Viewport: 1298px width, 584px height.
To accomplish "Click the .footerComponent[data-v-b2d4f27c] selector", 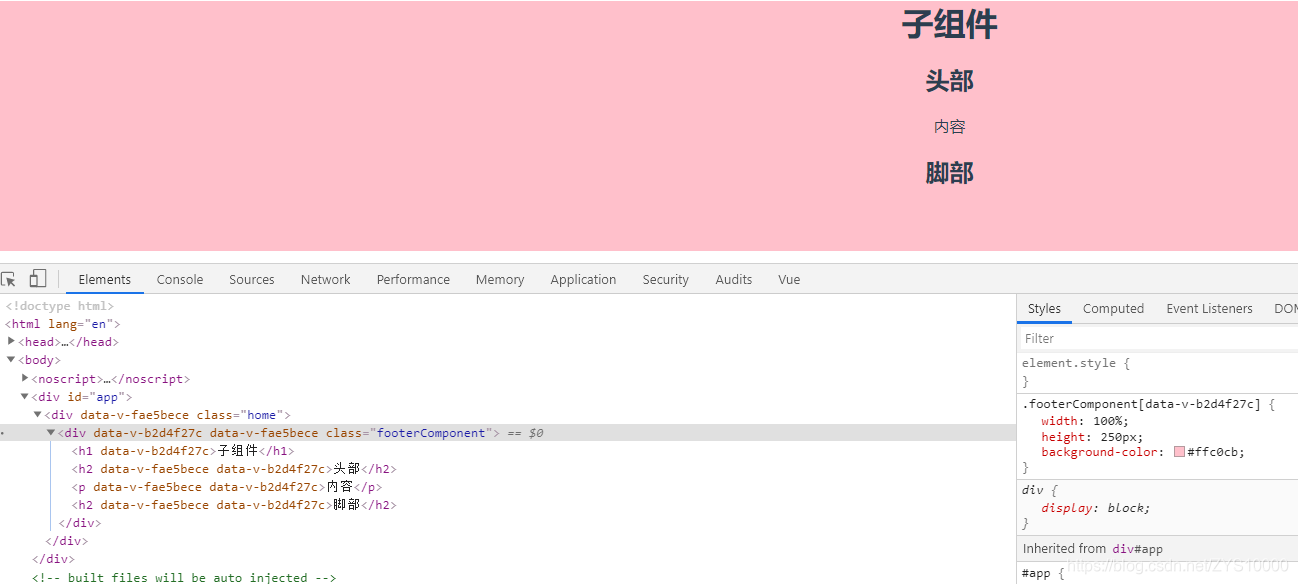I will 1143,404.
